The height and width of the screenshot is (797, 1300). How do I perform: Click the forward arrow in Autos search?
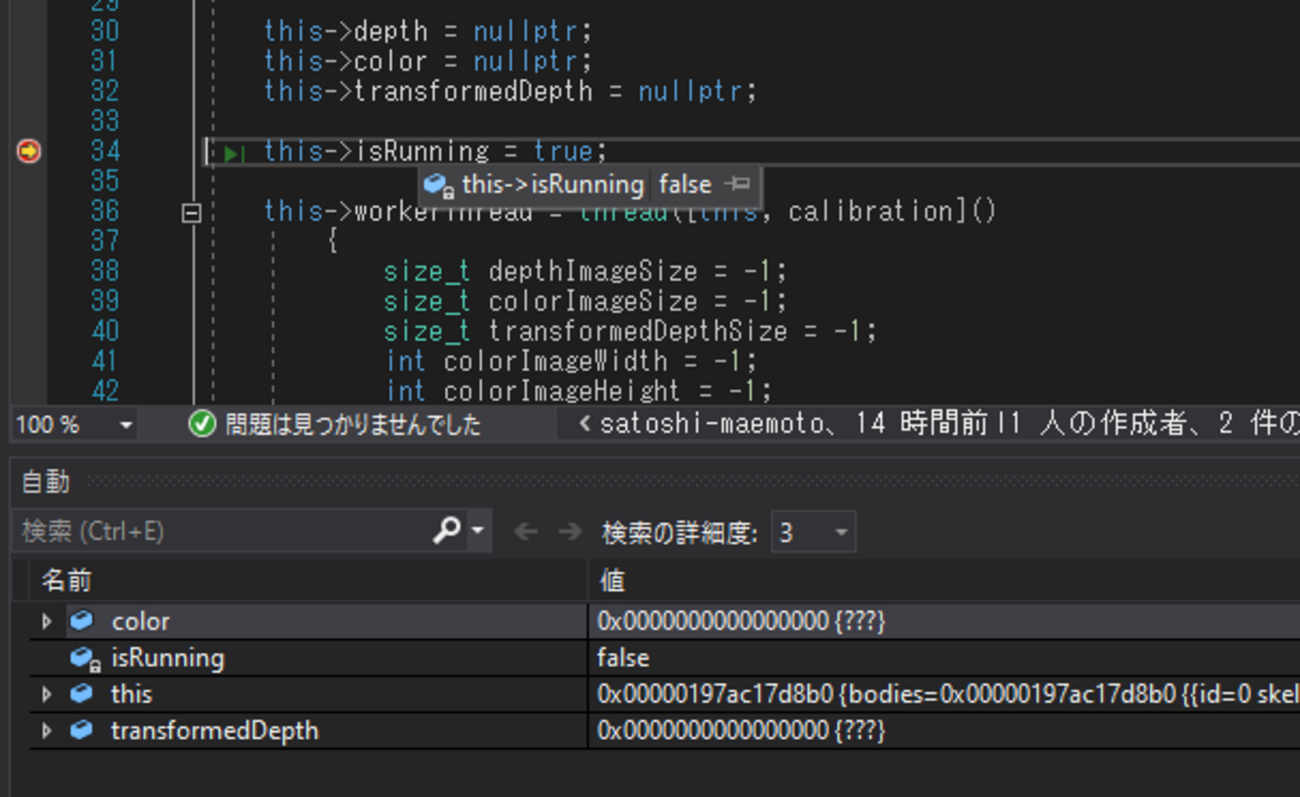[569, 532]
